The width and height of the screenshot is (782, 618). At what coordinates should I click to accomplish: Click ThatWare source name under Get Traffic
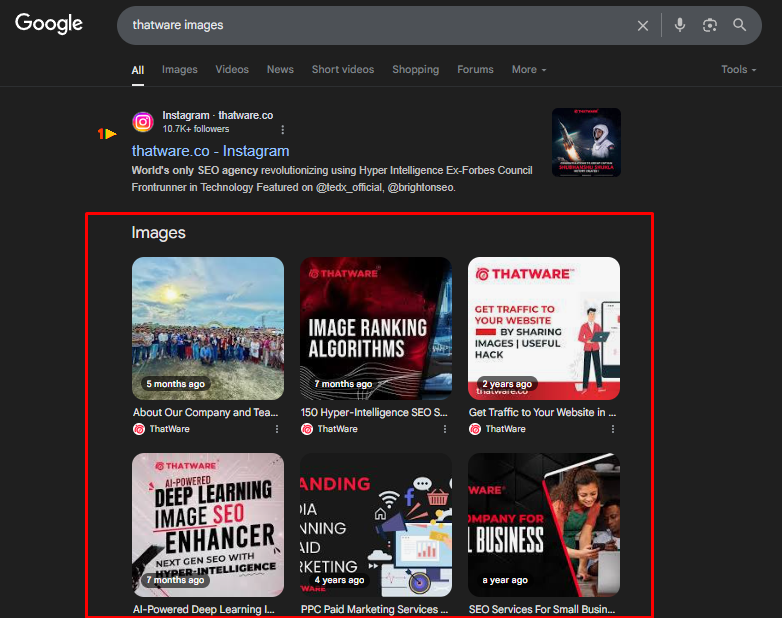click(x=506, y=429)
